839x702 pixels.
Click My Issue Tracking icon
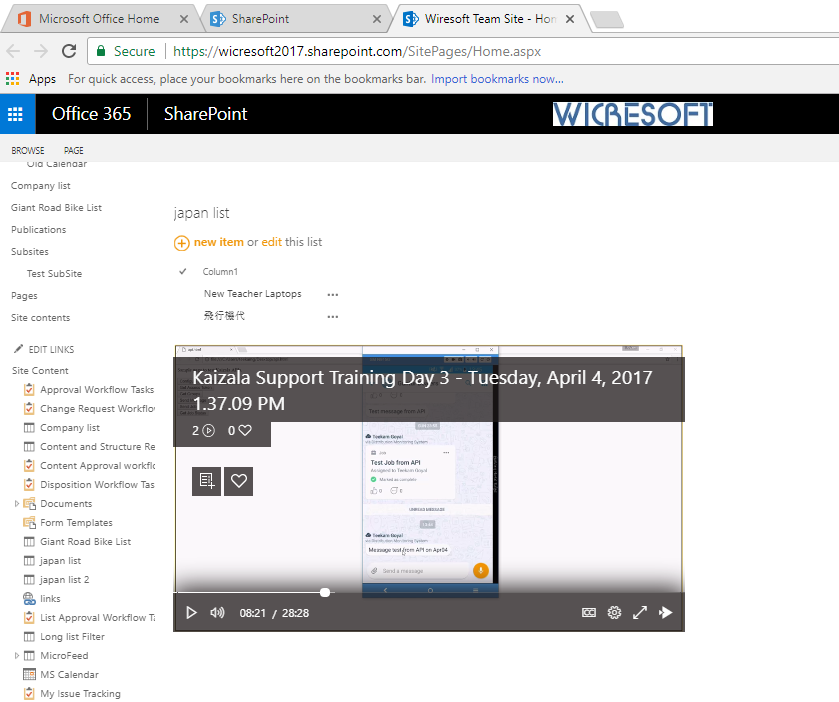[x=29, y=693]
